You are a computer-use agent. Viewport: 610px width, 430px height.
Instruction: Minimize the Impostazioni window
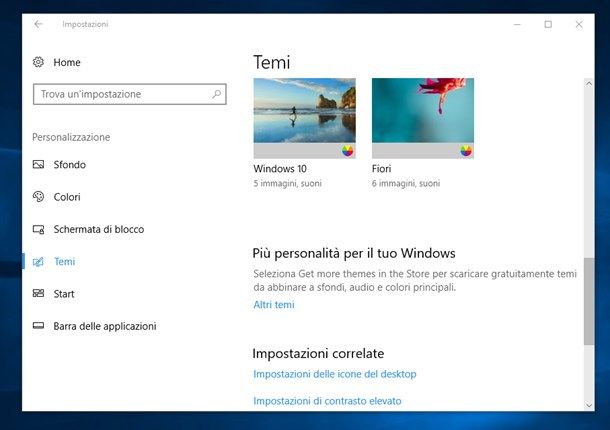pyautogui.click(x=517, y=24)
